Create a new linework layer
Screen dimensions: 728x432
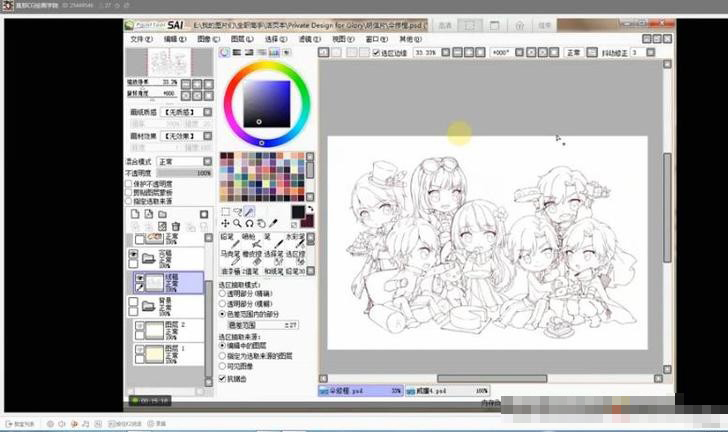[149, 214]
